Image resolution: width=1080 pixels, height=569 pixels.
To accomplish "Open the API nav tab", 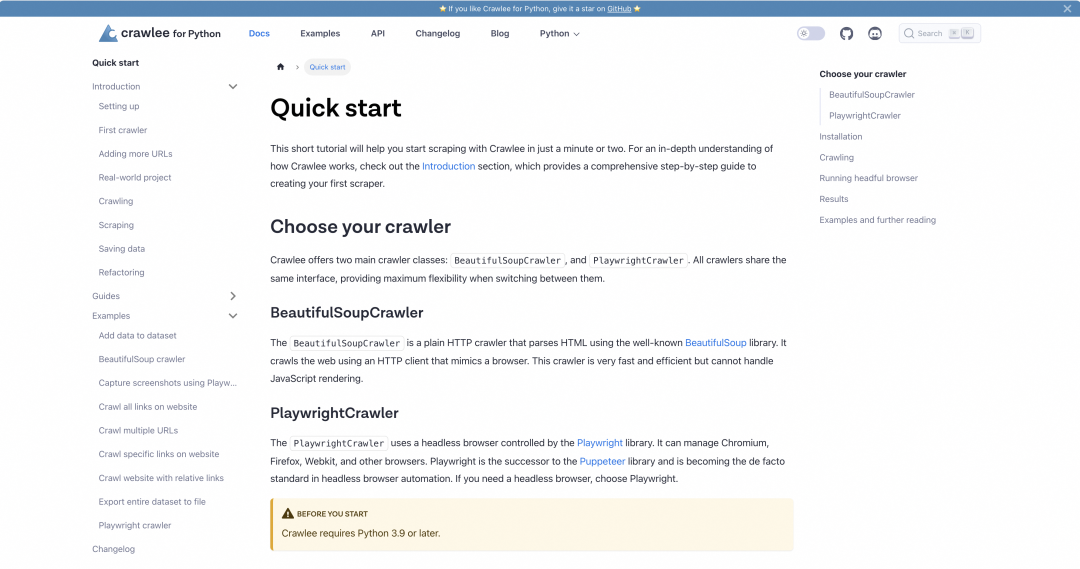I will click(377, 33).
